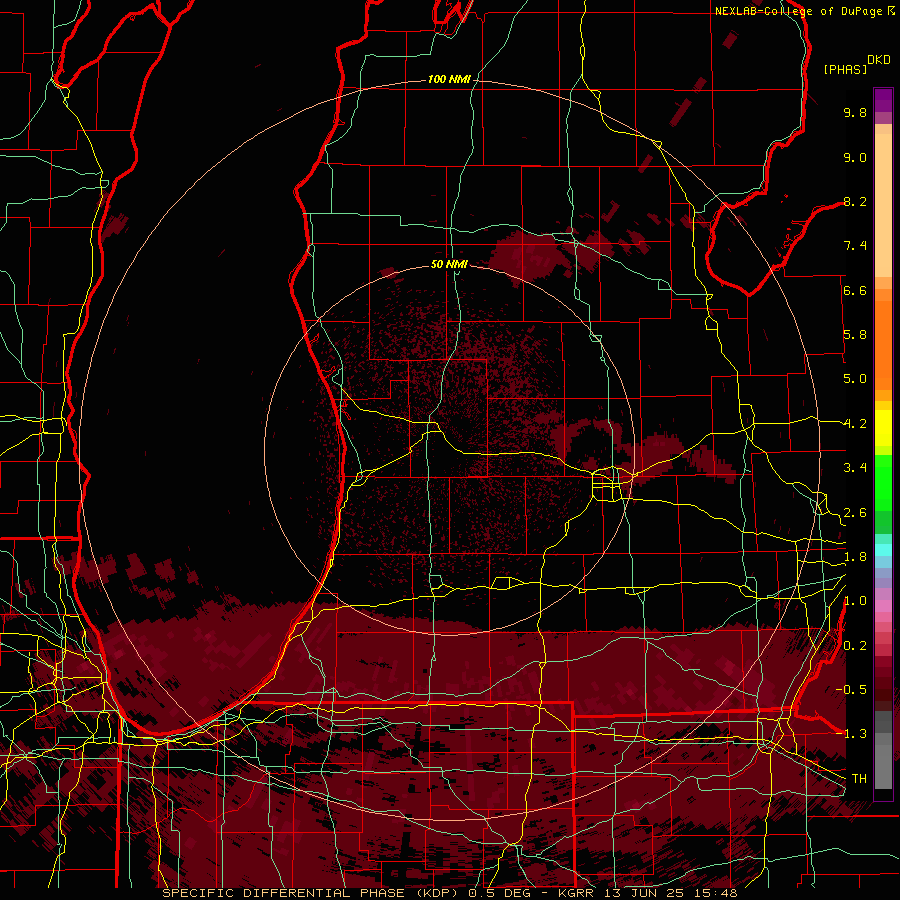
Task: Select the 8.2 value on the color scale
Action: click(x=855, y=201)
